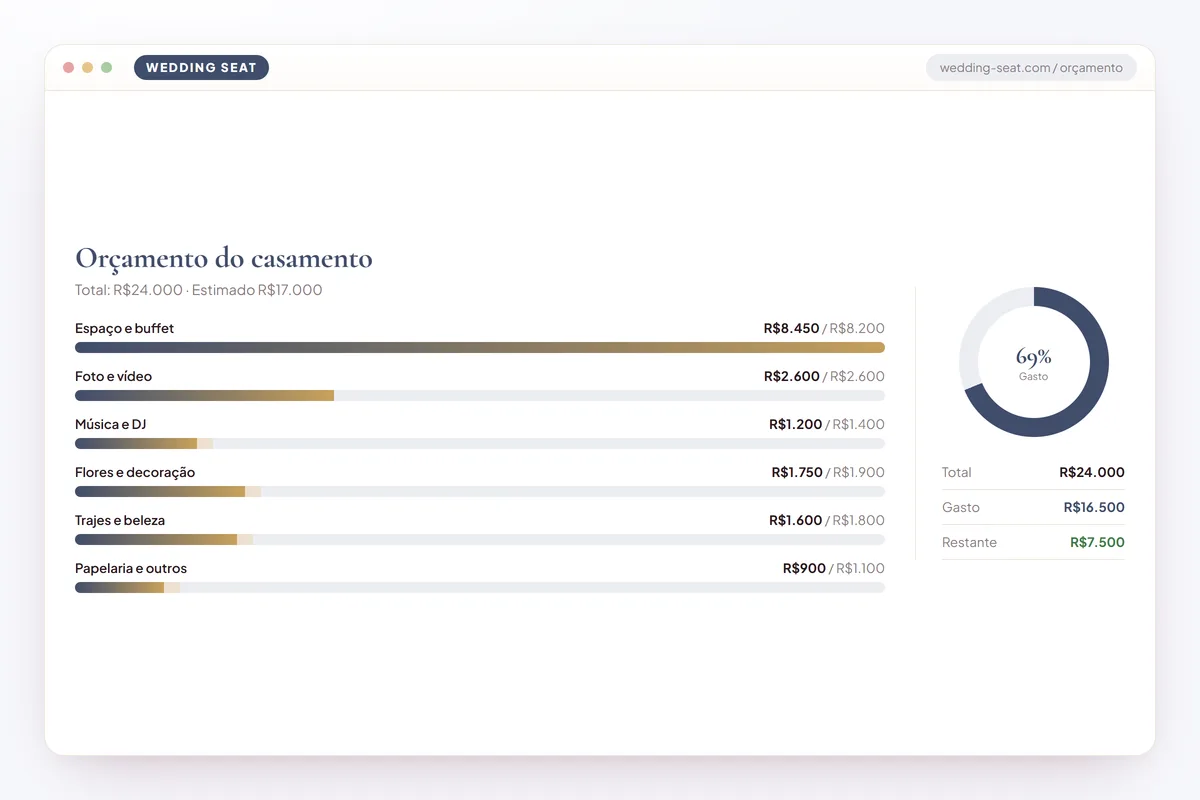
Task: Click the 69% Gasto donut chart
Action: [1034, 362]
